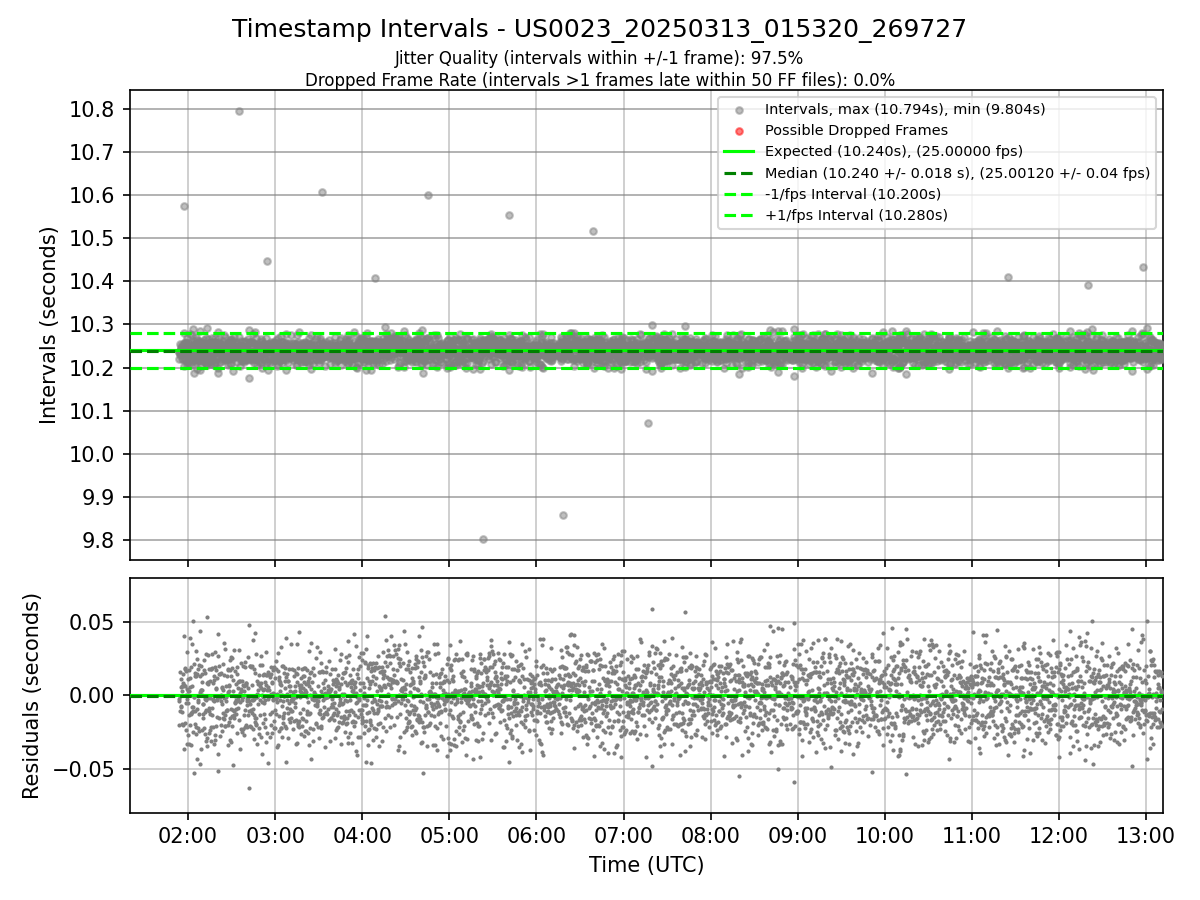Click the y-axis tick label '10.7'
The height and width of the screenshot is (900, 1200).
pos(92,152)
